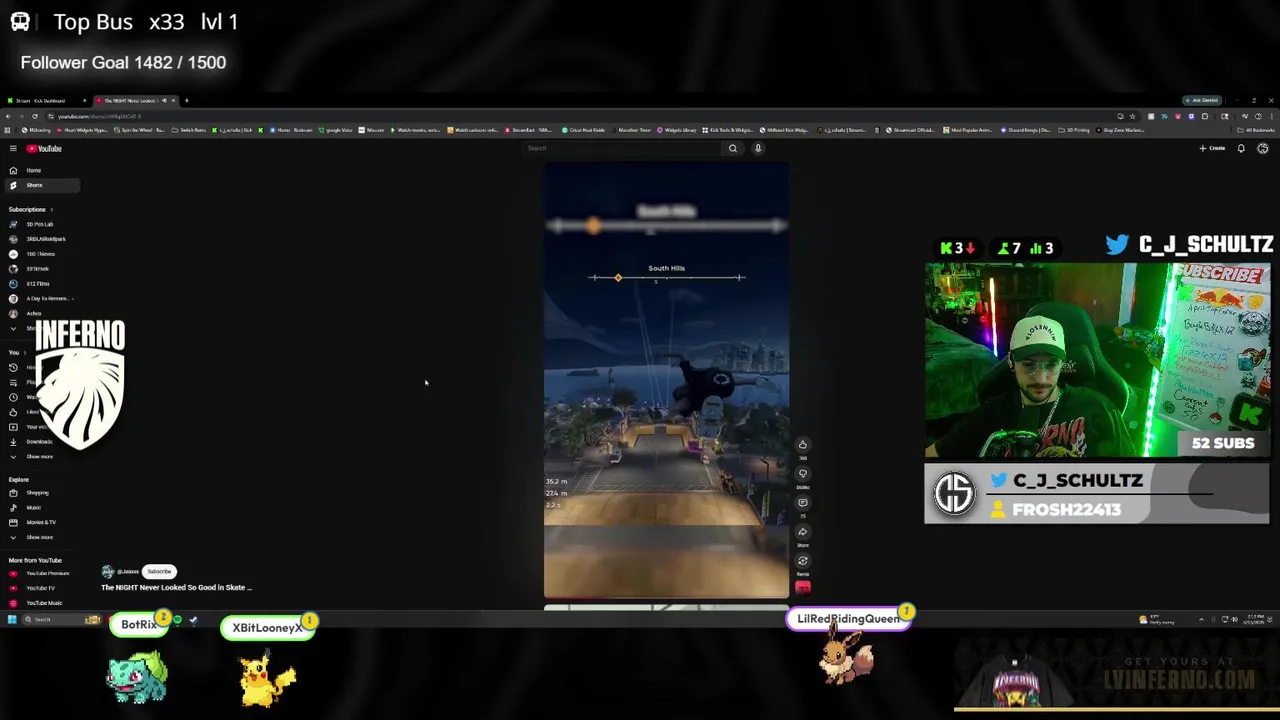Click the search magnifier button
Image resolution: width=1280 pixels, height=720 pixels.
(733, 148)
